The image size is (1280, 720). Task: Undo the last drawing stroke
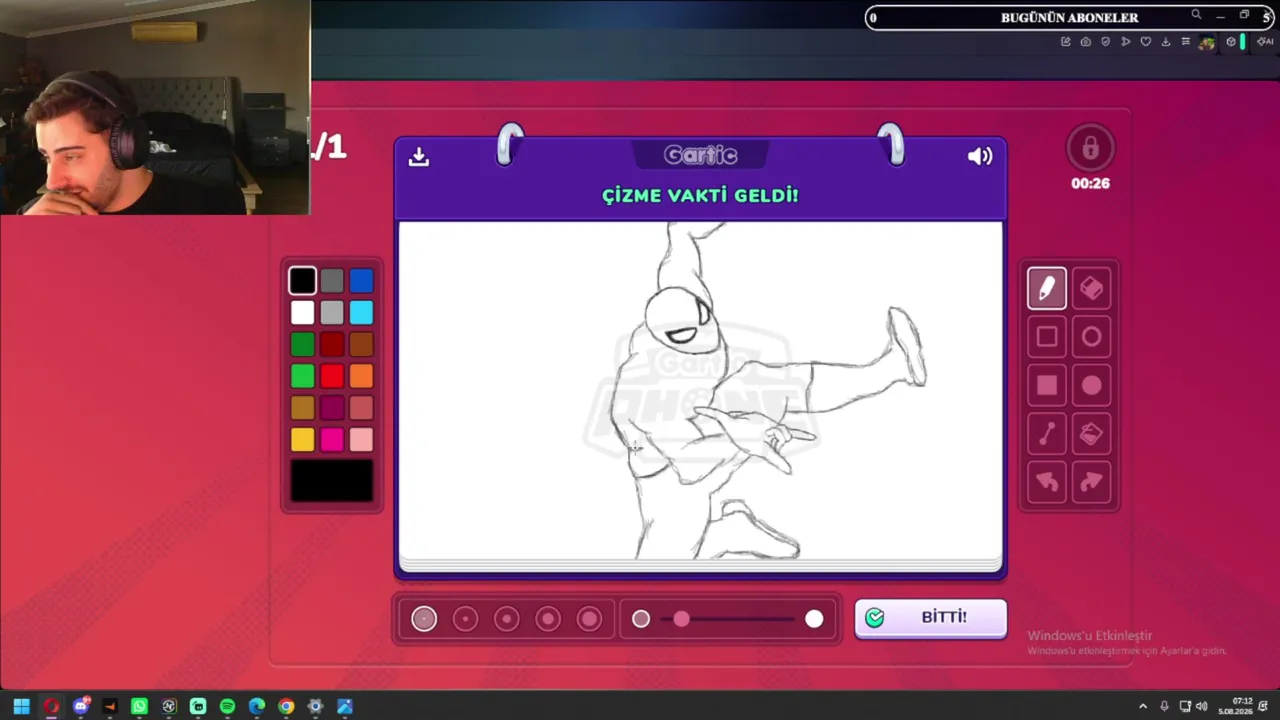point(1047,482)
